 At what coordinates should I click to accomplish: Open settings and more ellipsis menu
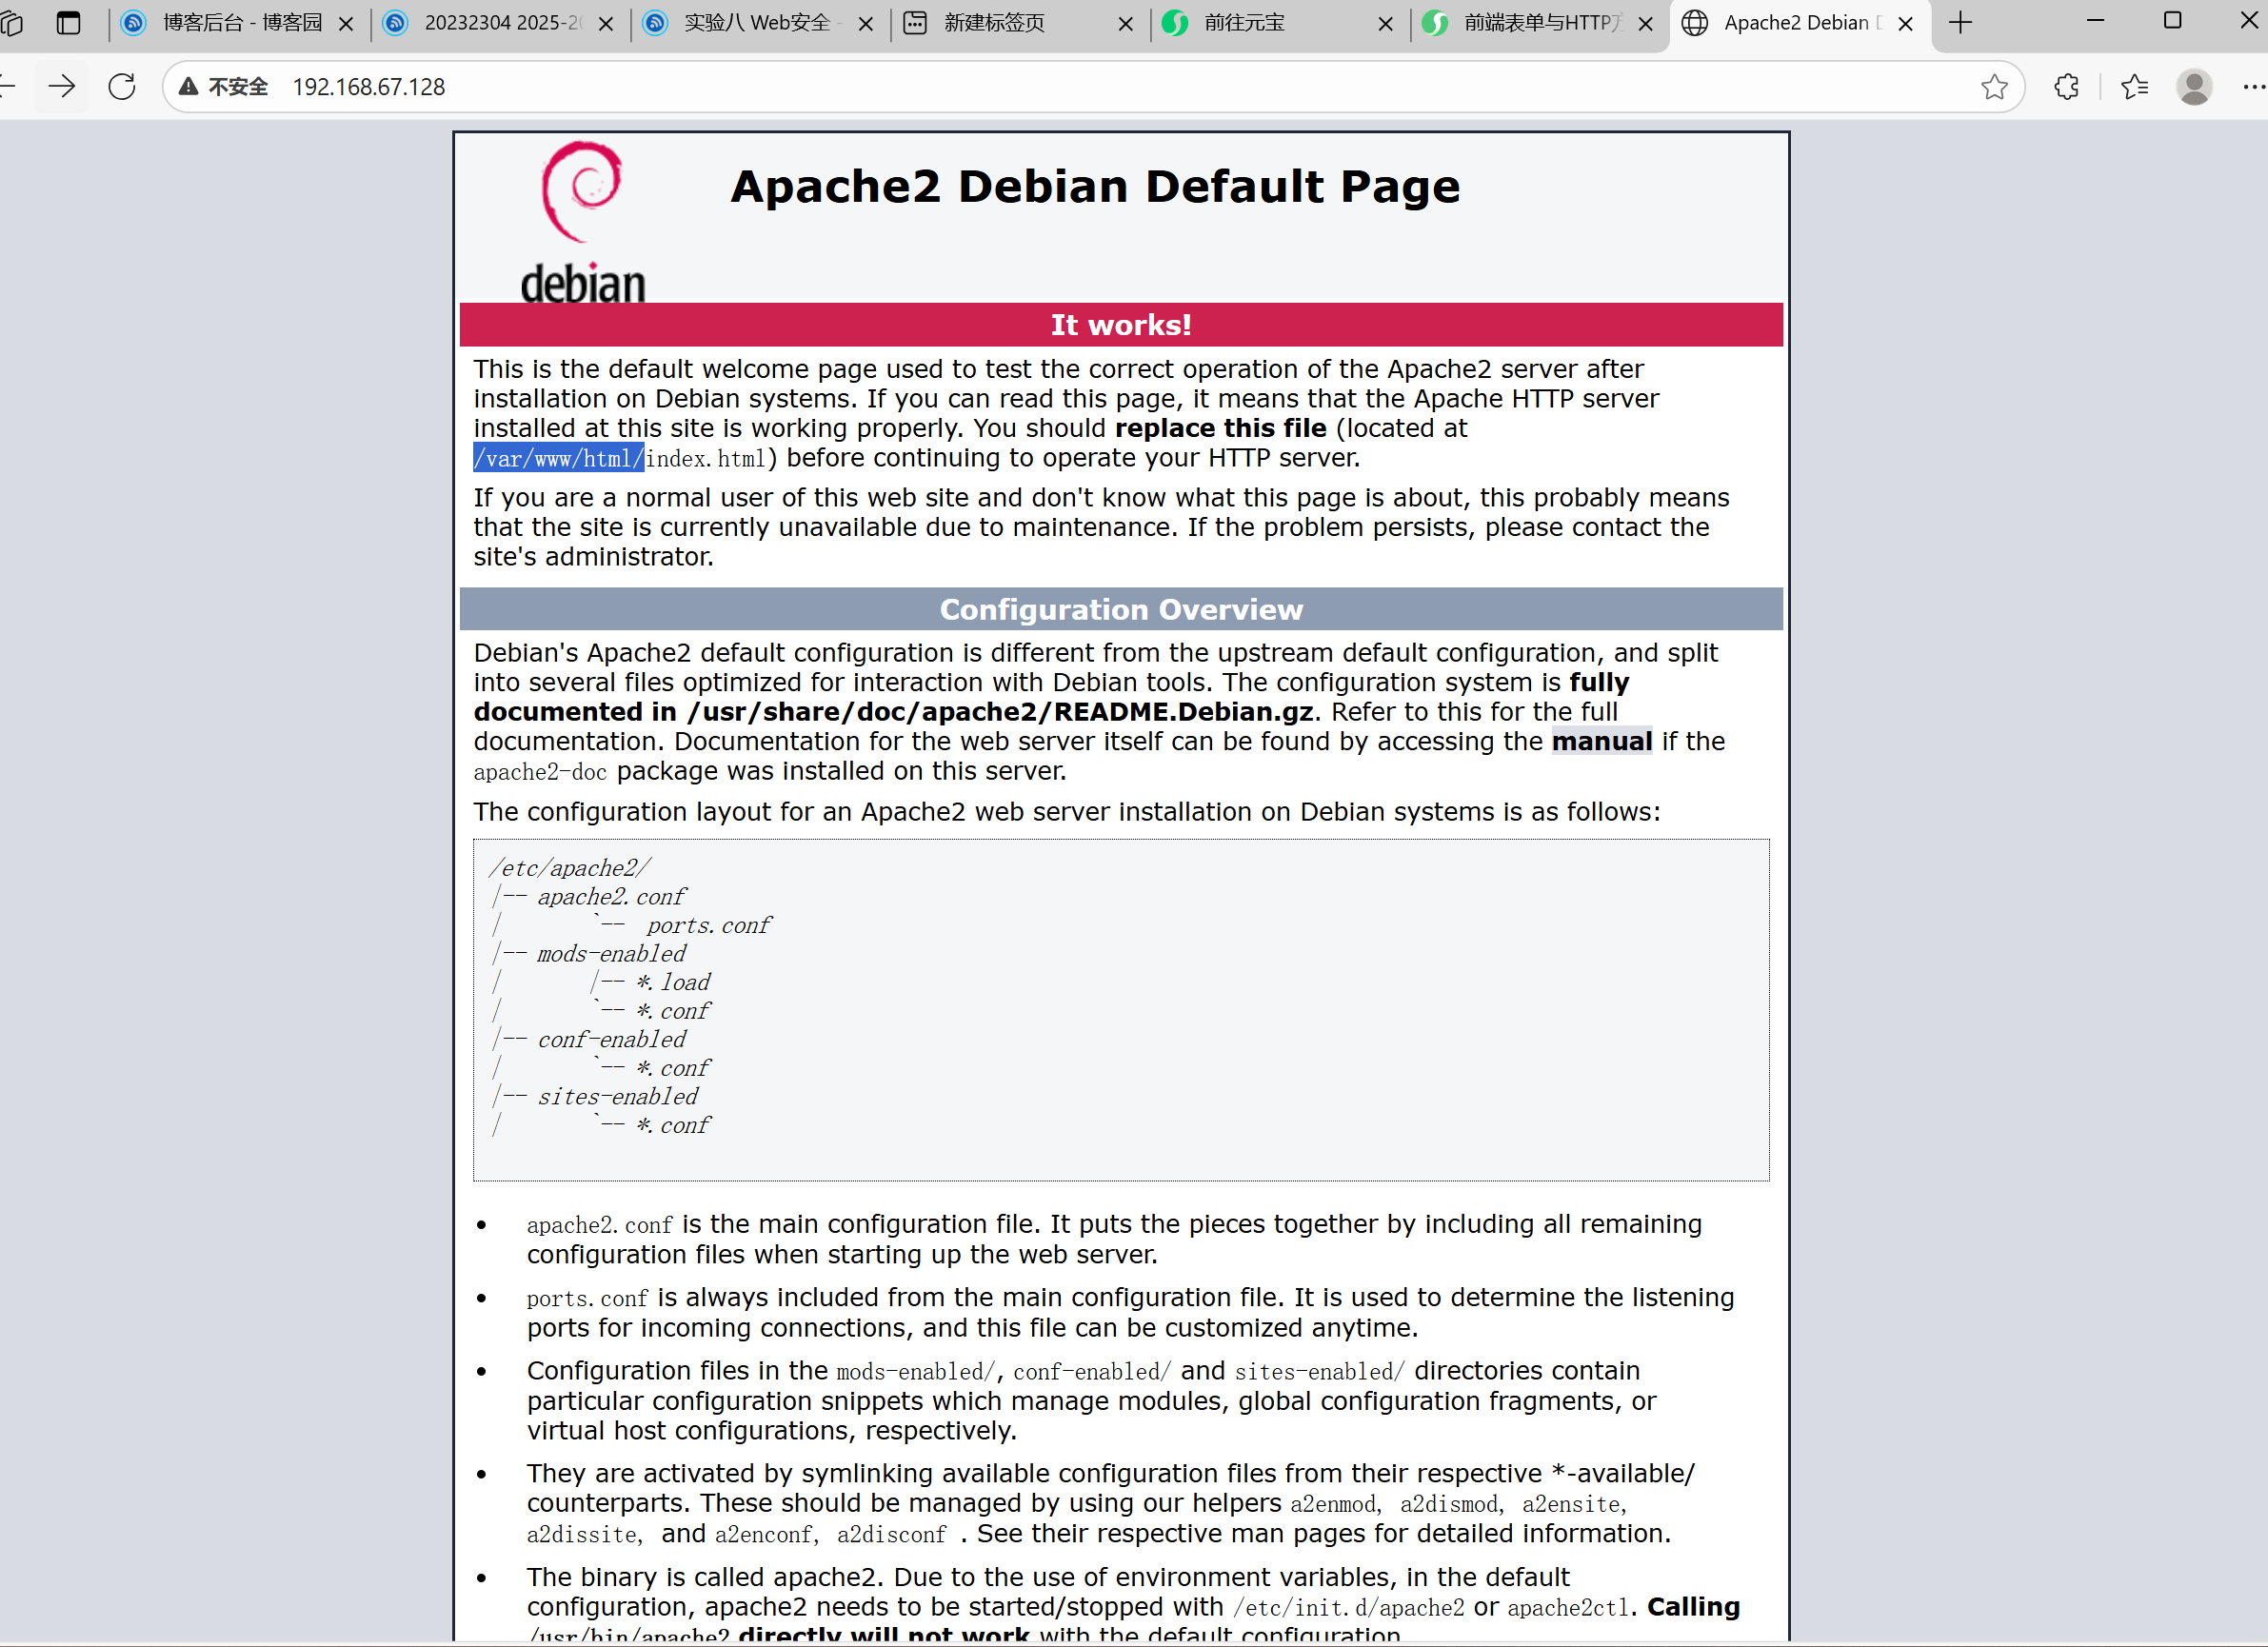[x=2252, y=87]
